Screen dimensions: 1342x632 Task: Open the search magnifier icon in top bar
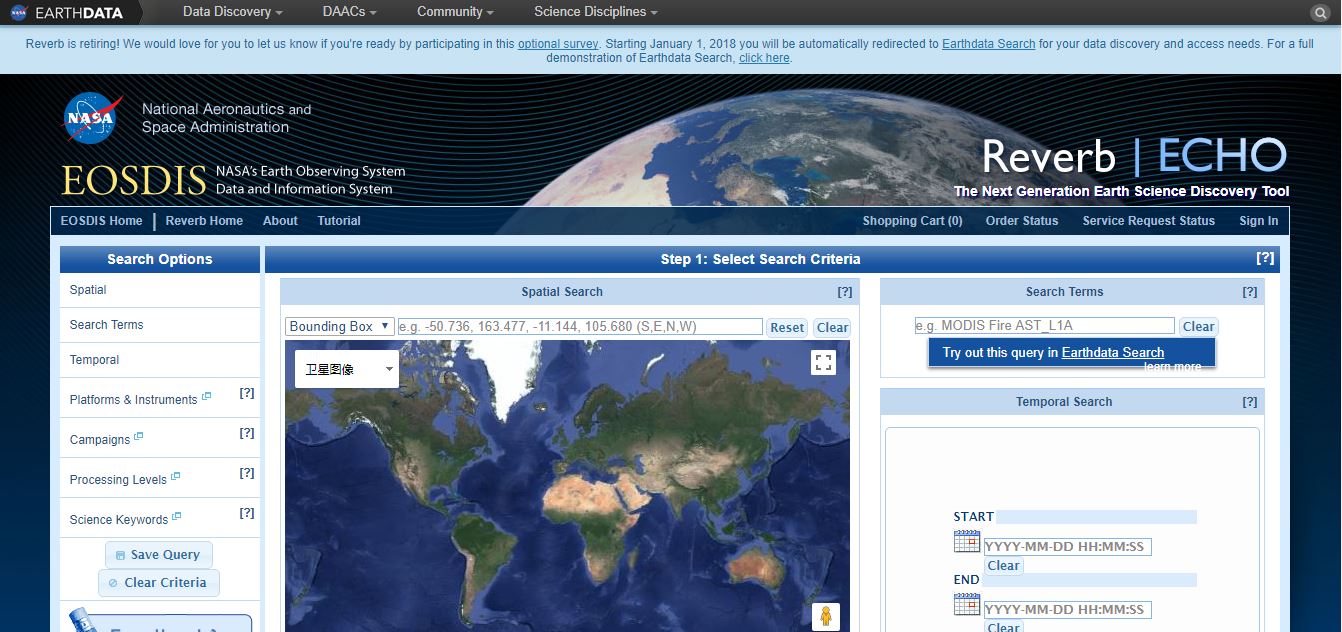[1320, 12]
